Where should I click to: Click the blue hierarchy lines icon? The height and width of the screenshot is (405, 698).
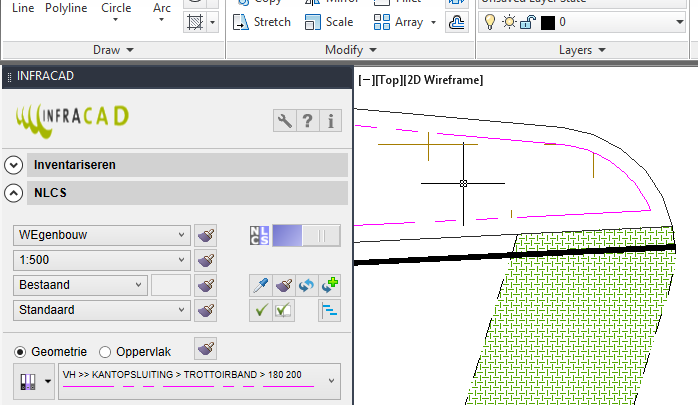coord(329,311)
